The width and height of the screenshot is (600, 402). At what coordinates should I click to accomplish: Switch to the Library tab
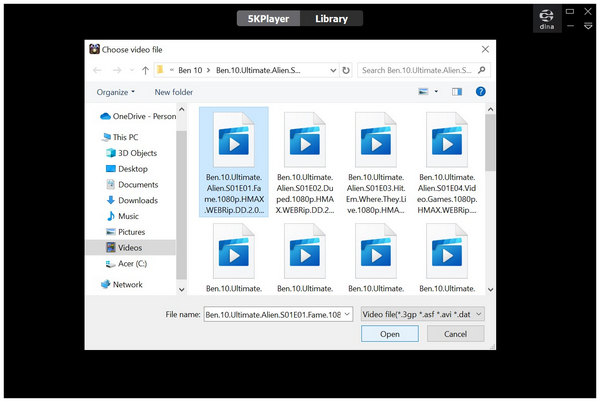(332, 18)
